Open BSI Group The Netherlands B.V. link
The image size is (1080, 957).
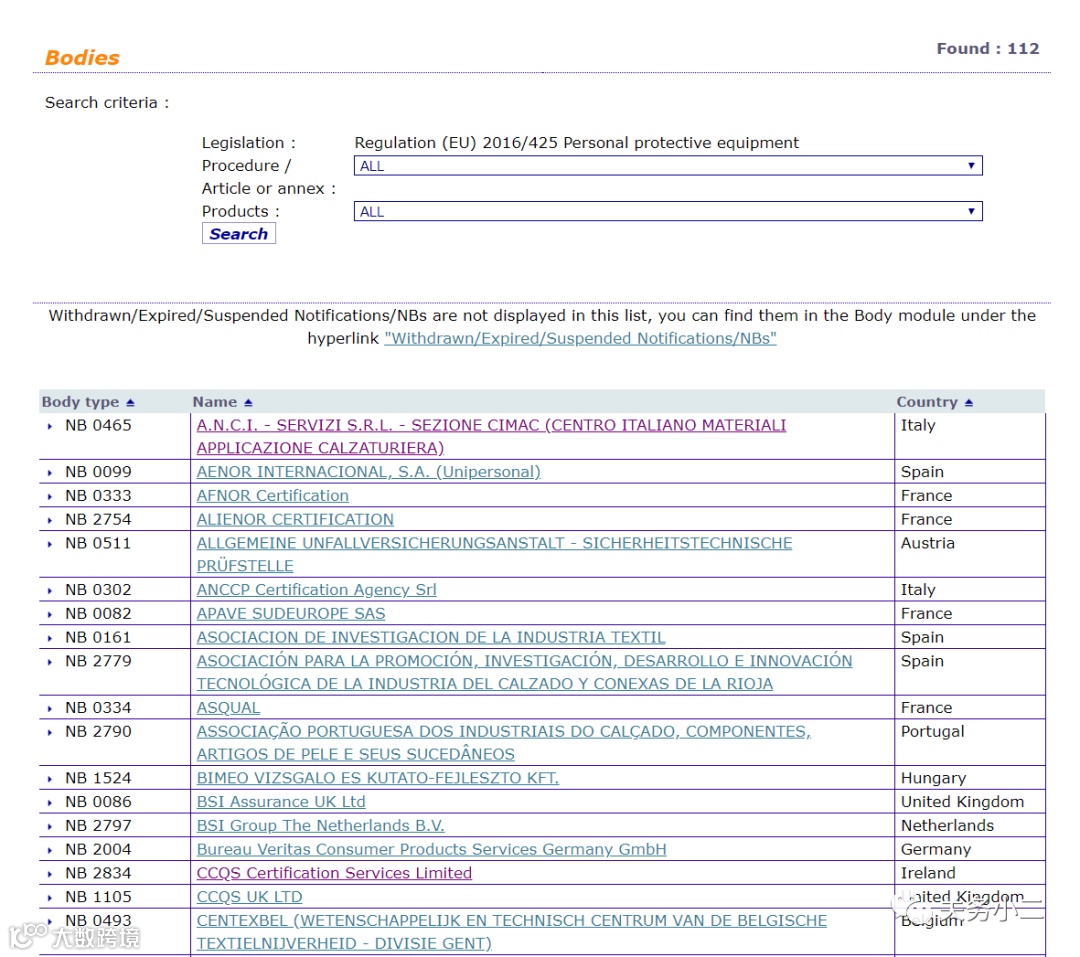point(320,825)
